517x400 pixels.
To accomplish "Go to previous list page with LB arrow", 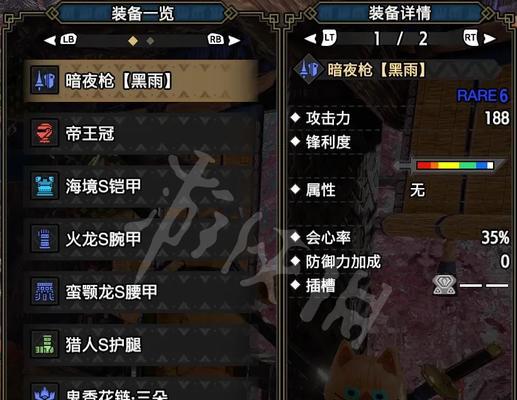I will pos(60,40).
